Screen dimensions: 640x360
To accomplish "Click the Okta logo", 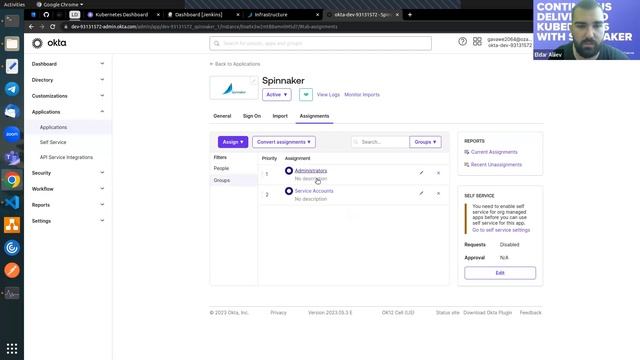I will point(49,43).
